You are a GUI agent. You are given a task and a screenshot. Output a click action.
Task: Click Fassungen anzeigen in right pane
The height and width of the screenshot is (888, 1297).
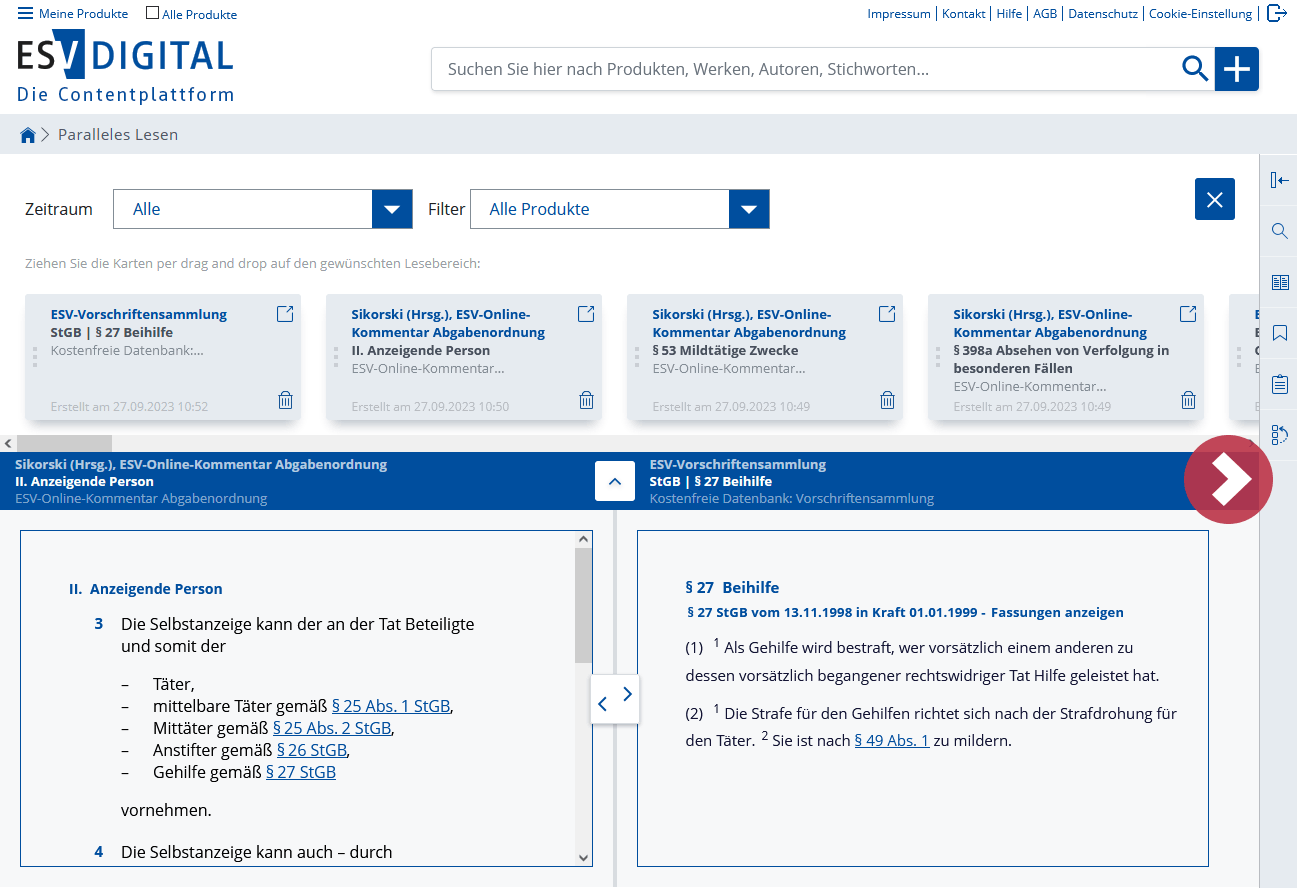pos(1057,612)
